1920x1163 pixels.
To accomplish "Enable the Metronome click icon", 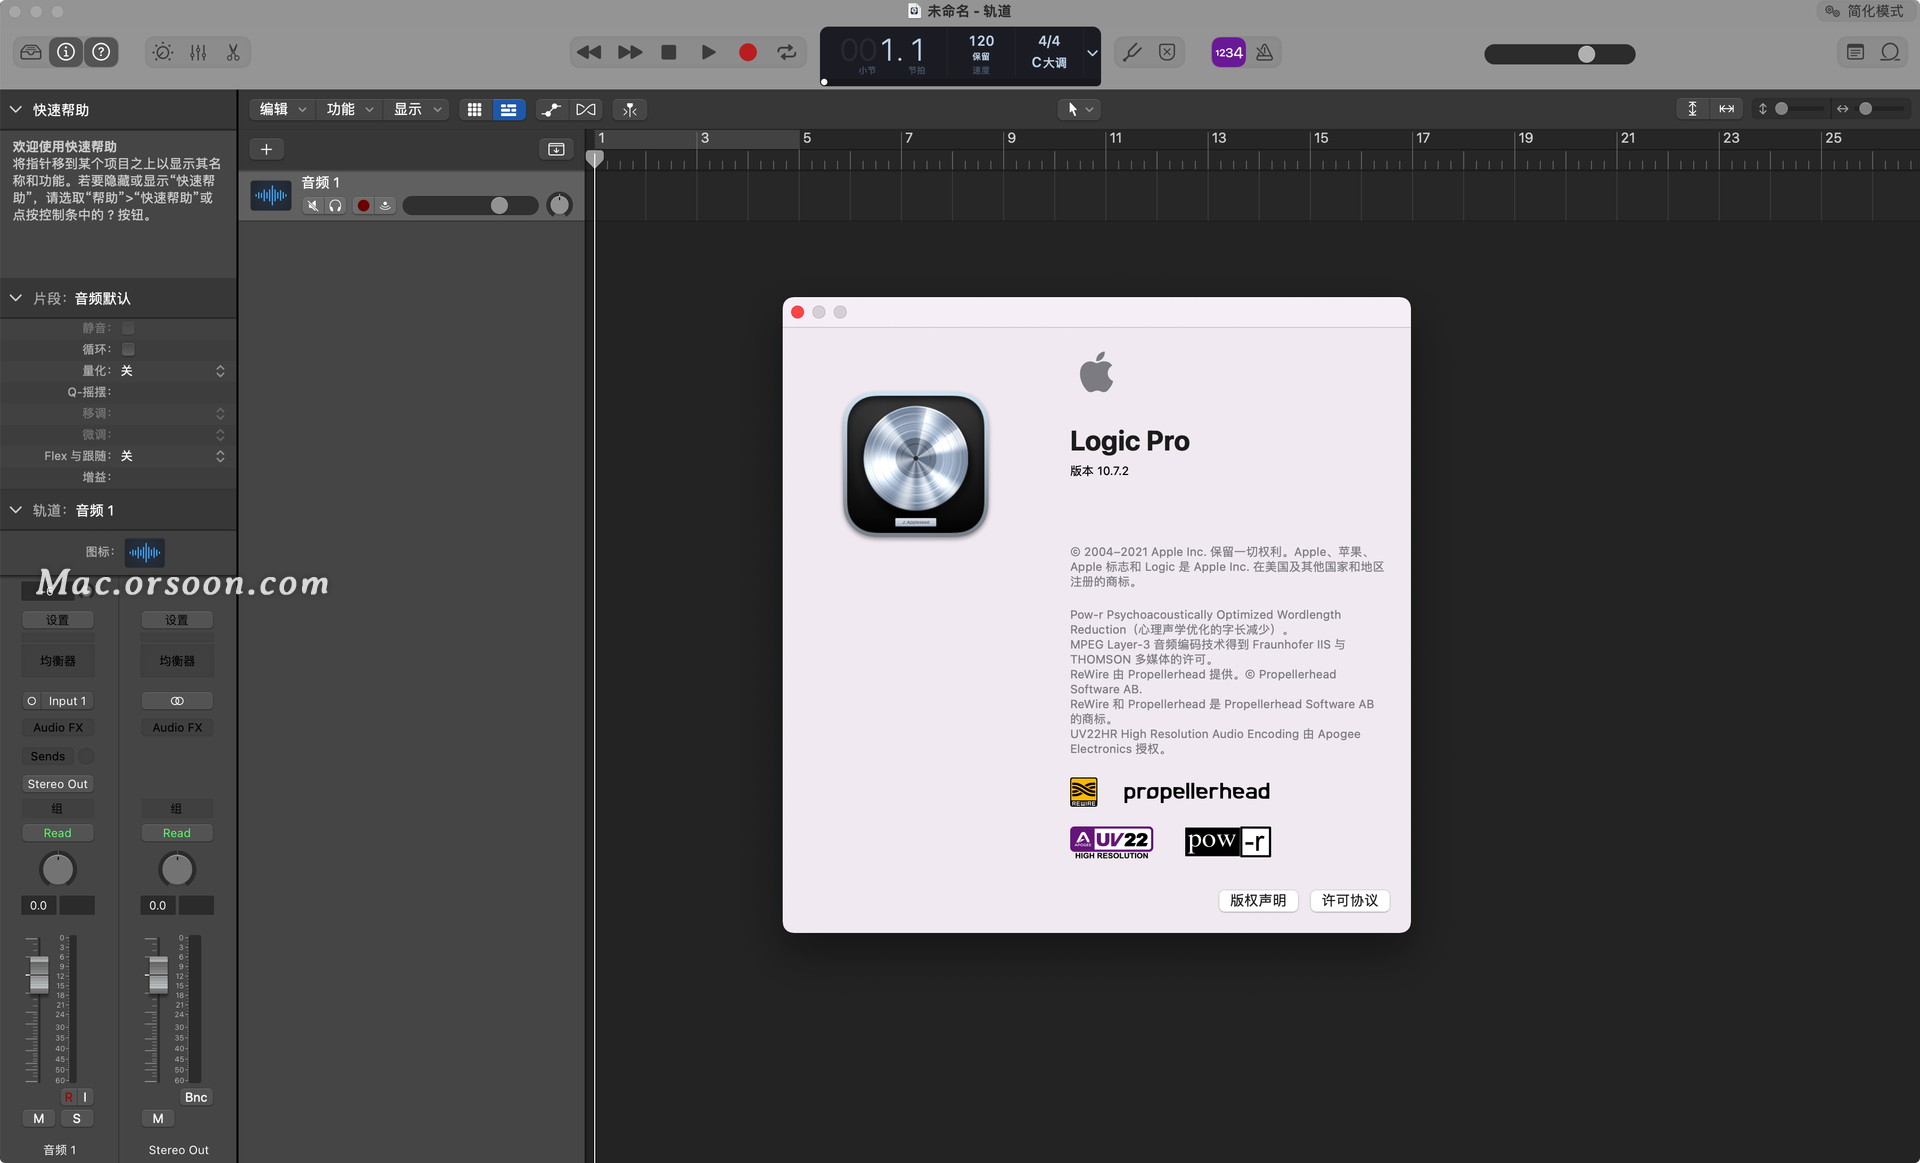I will click(x=1264, y=52).
